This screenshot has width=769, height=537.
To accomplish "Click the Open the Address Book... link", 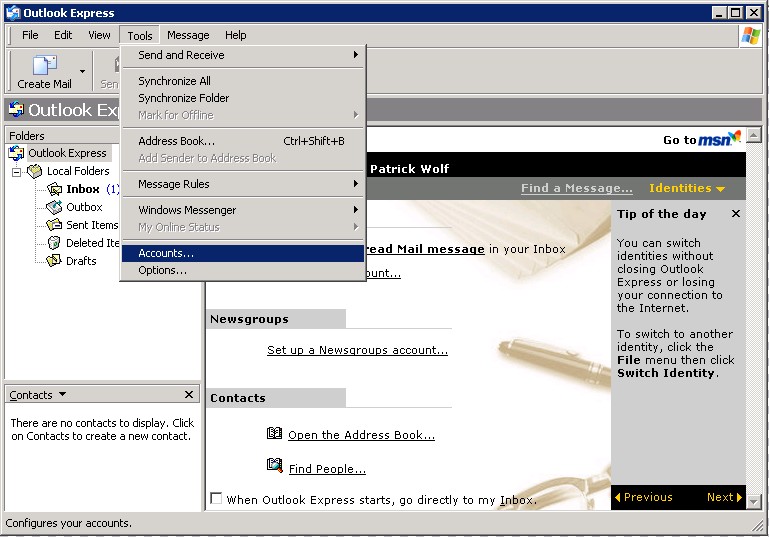I will click(x=361, y=435).
